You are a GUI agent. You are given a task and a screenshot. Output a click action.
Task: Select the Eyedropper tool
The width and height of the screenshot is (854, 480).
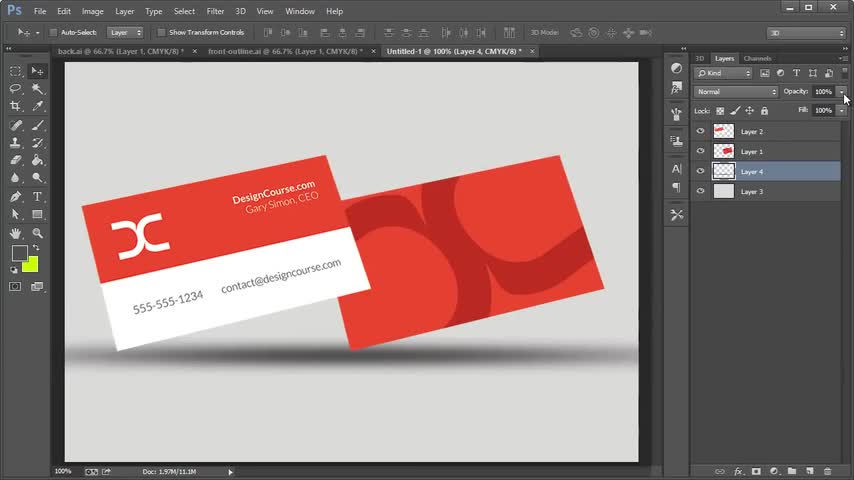(37, 106)
